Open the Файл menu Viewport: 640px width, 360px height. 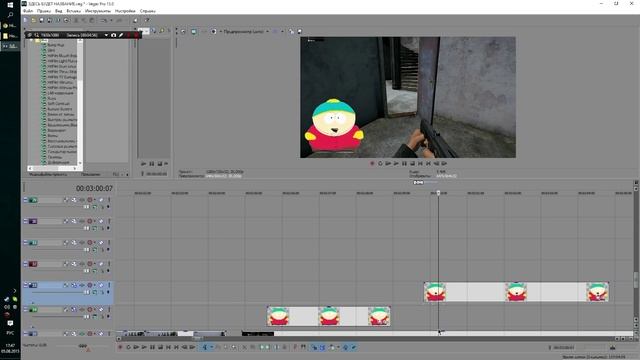(x=28, y=11)
